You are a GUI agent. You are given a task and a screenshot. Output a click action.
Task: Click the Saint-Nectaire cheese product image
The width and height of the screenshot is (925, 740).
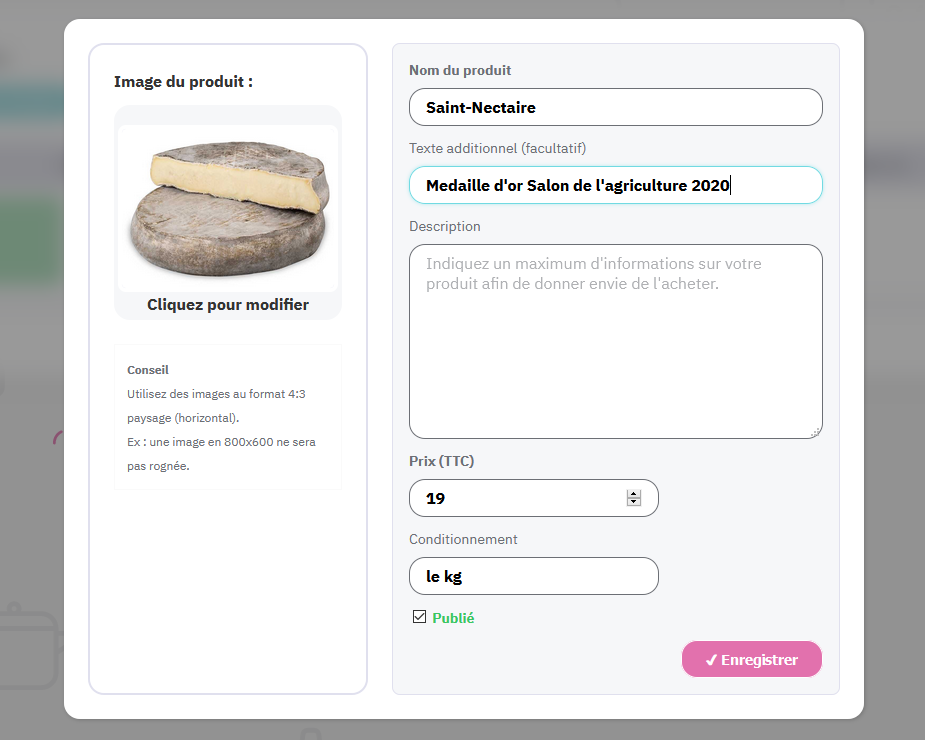point(228,207)
